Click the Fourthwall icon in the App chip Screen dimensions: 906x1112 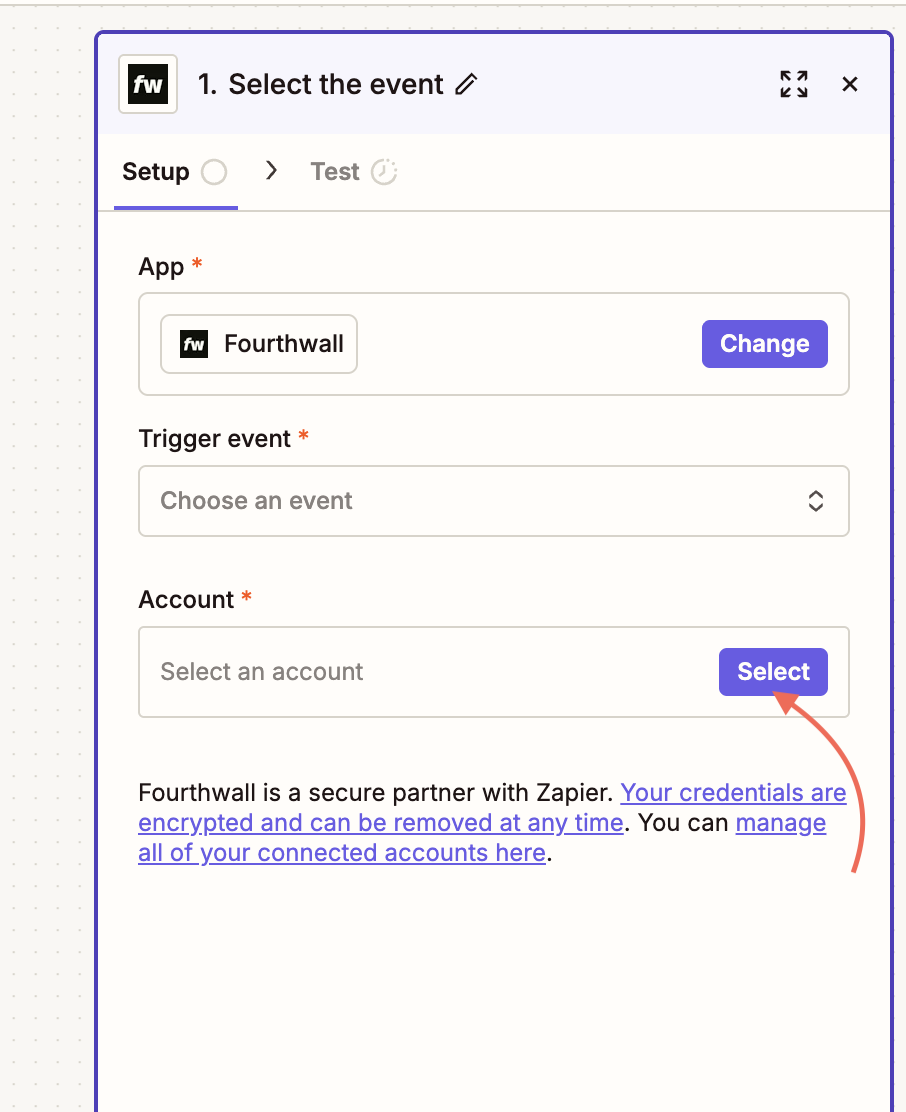(194, 344)
